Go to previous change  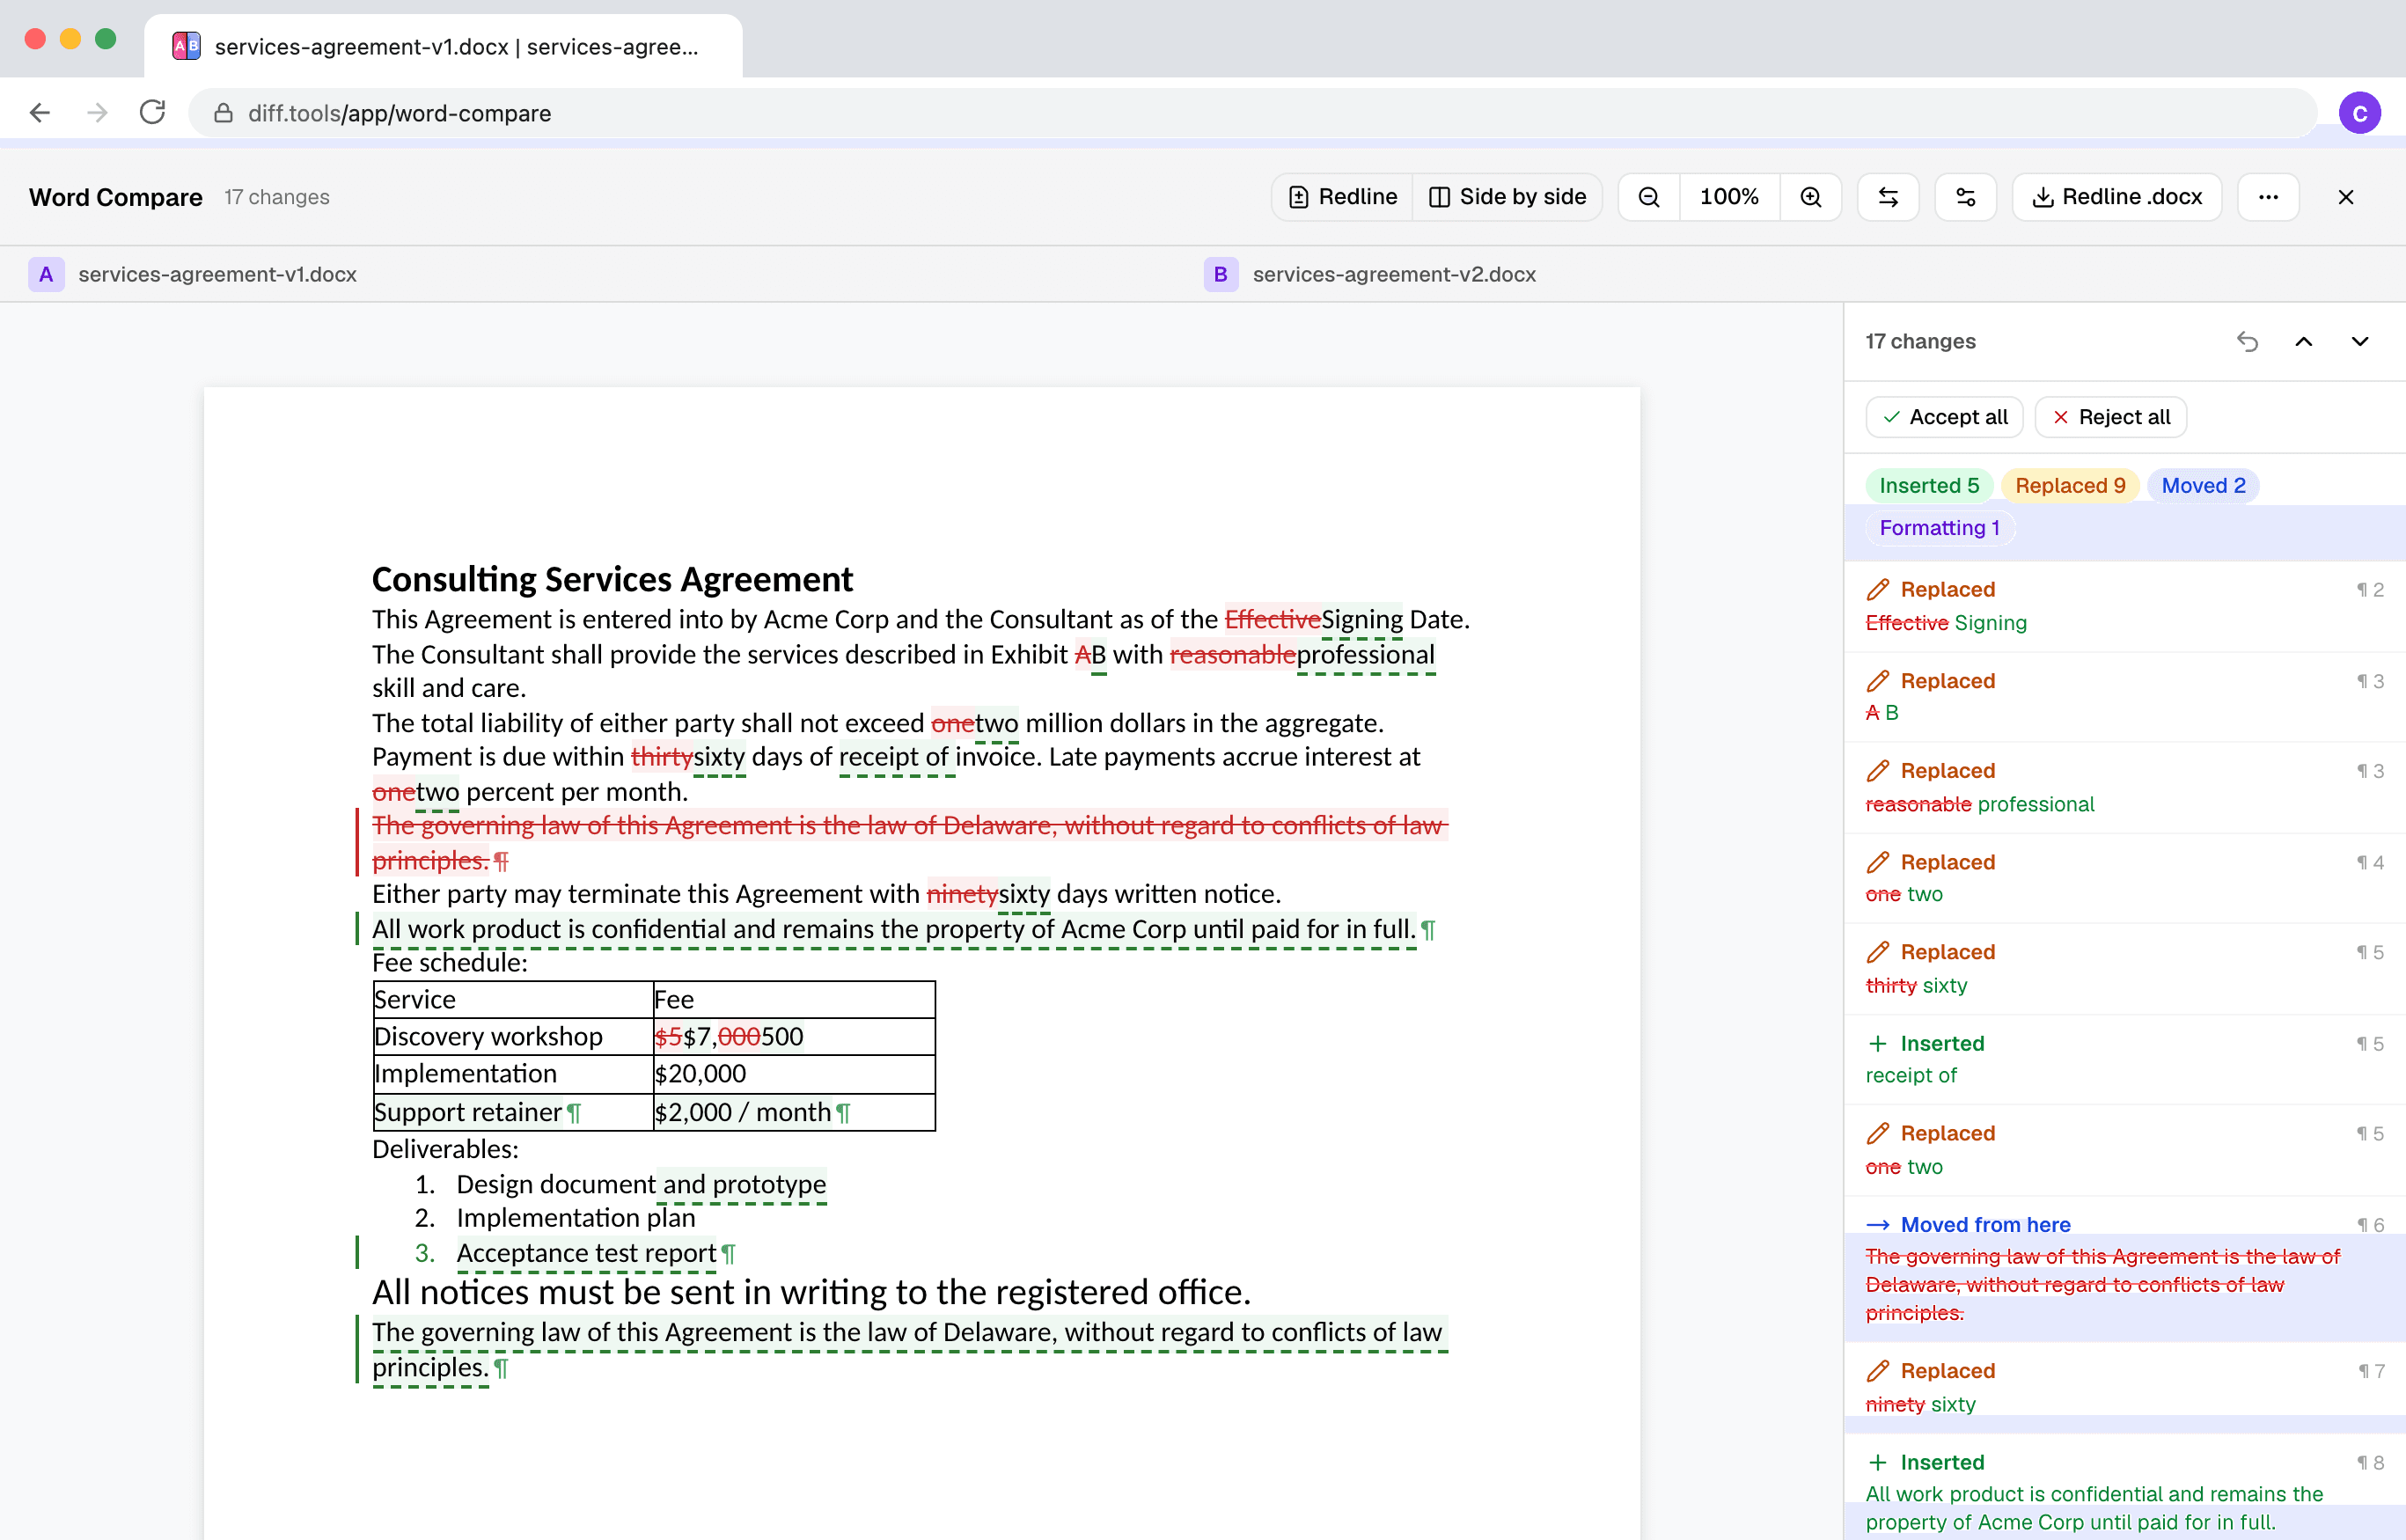click(2303, 342)
